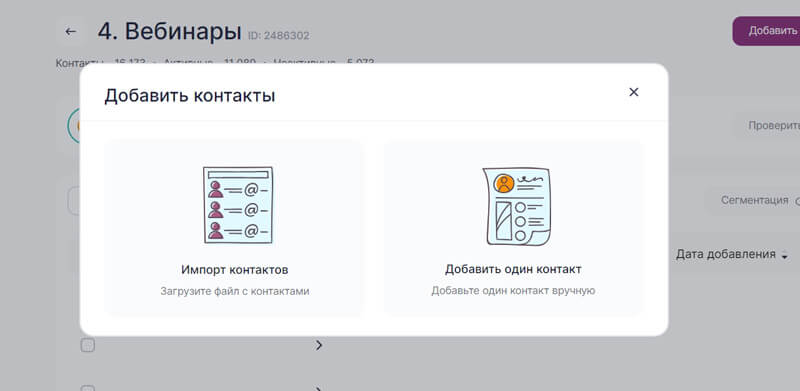Click the Добавить контакты dialog title

coord(190,96)
